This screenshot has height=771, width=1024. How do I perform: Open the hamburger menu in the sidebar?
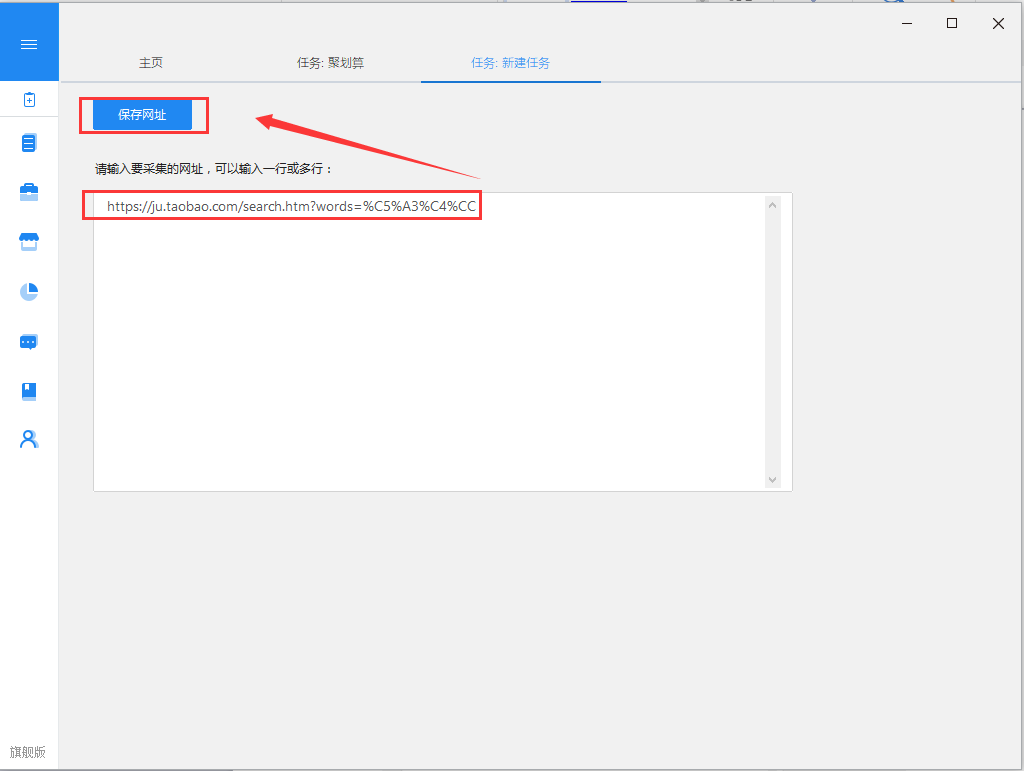(29, 44)
